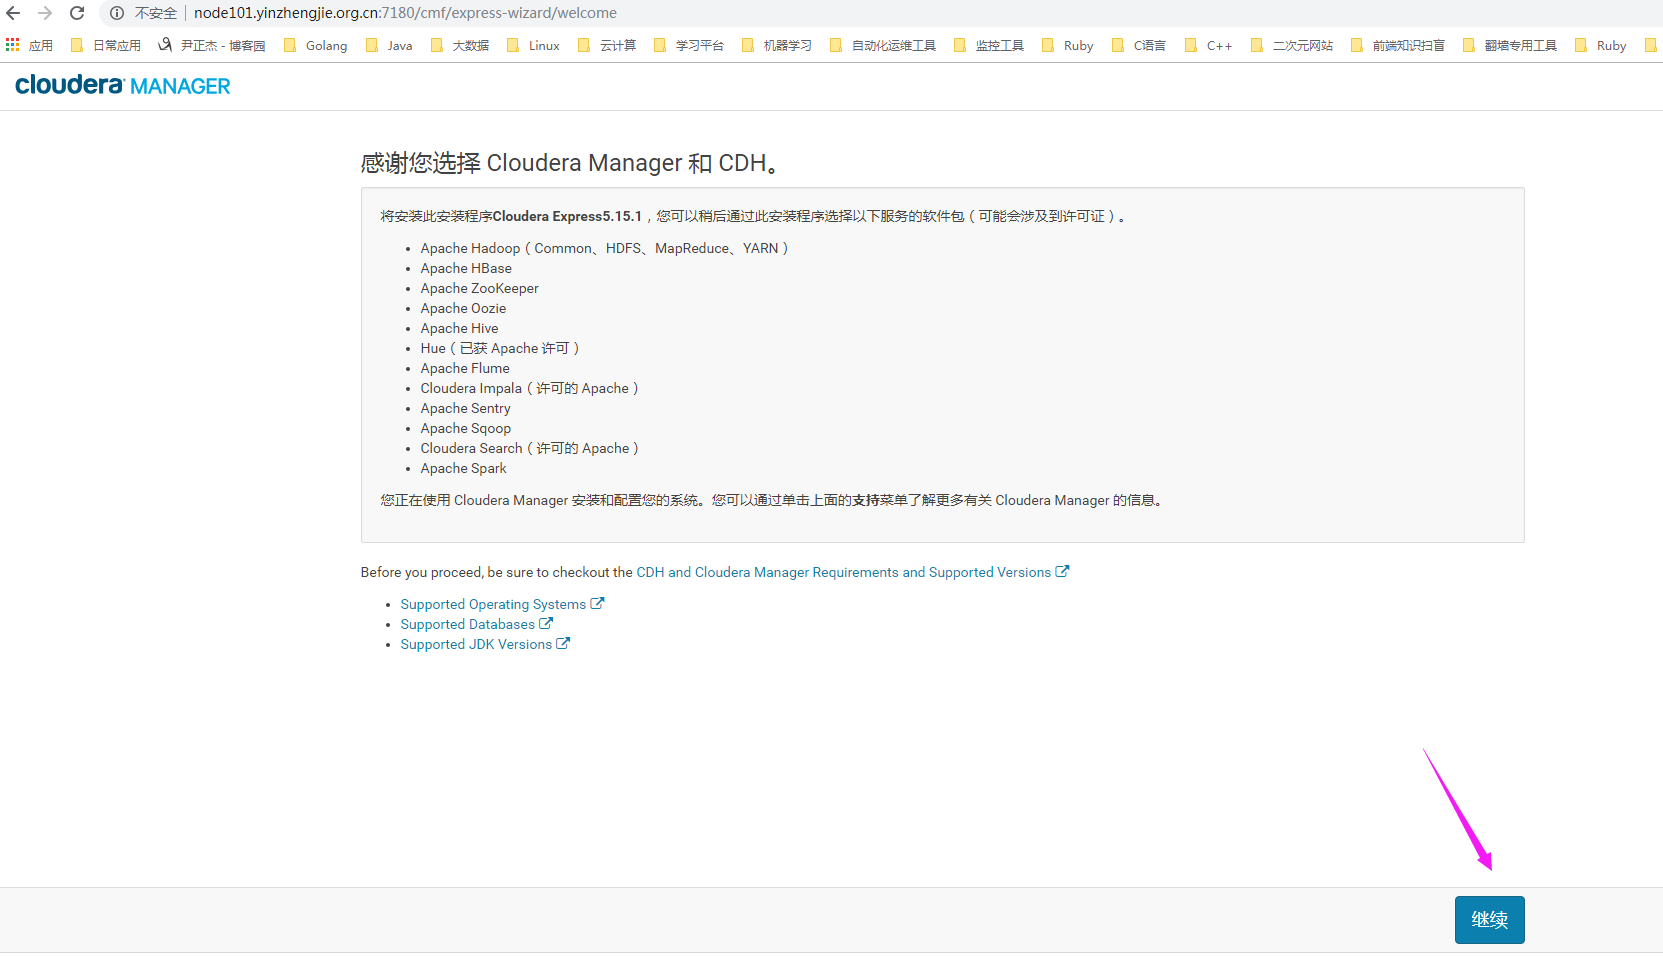Click the Apache ZooKeeper list item
The image size is (1663, 957).
479,288
